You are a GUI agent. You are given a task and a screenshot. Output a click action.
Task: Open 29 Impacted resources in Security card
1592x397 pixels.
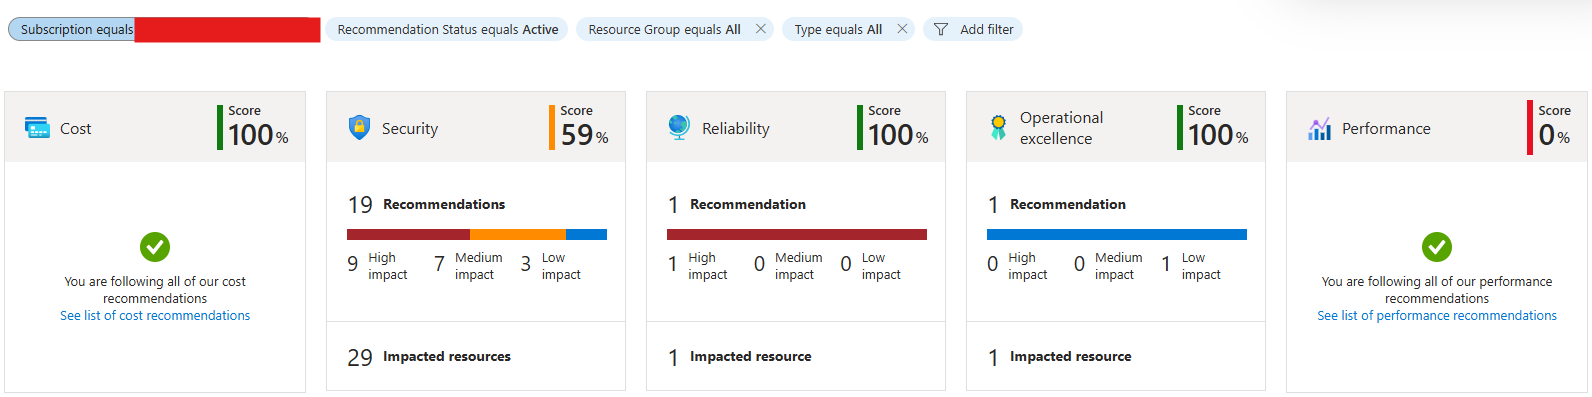429,357
